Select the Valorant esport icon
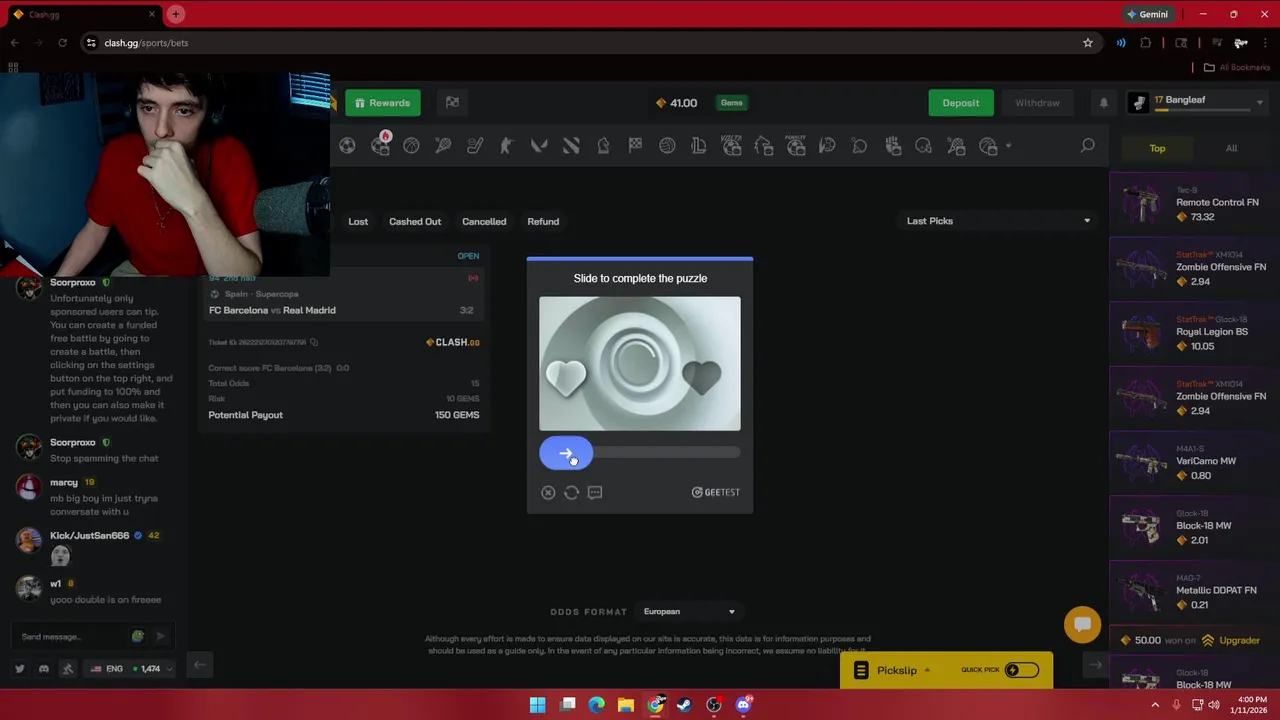1280x720 pixels. (539, 146)
